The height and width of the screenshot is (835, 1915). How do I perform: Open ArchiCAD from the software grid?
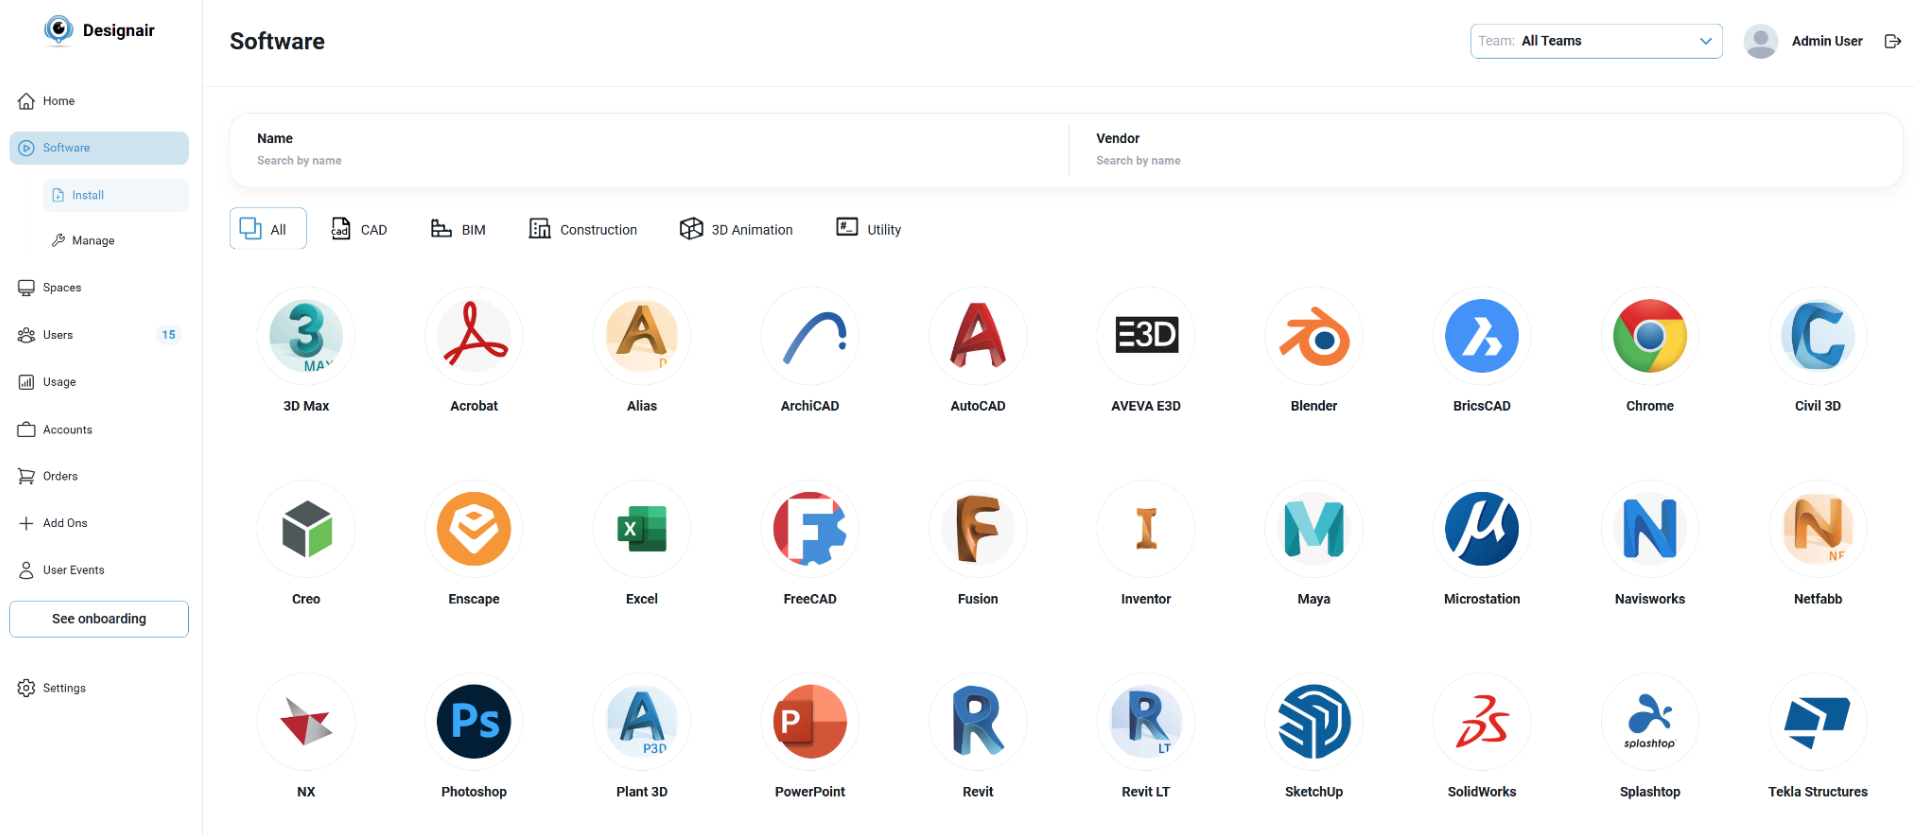pos(810,336)
